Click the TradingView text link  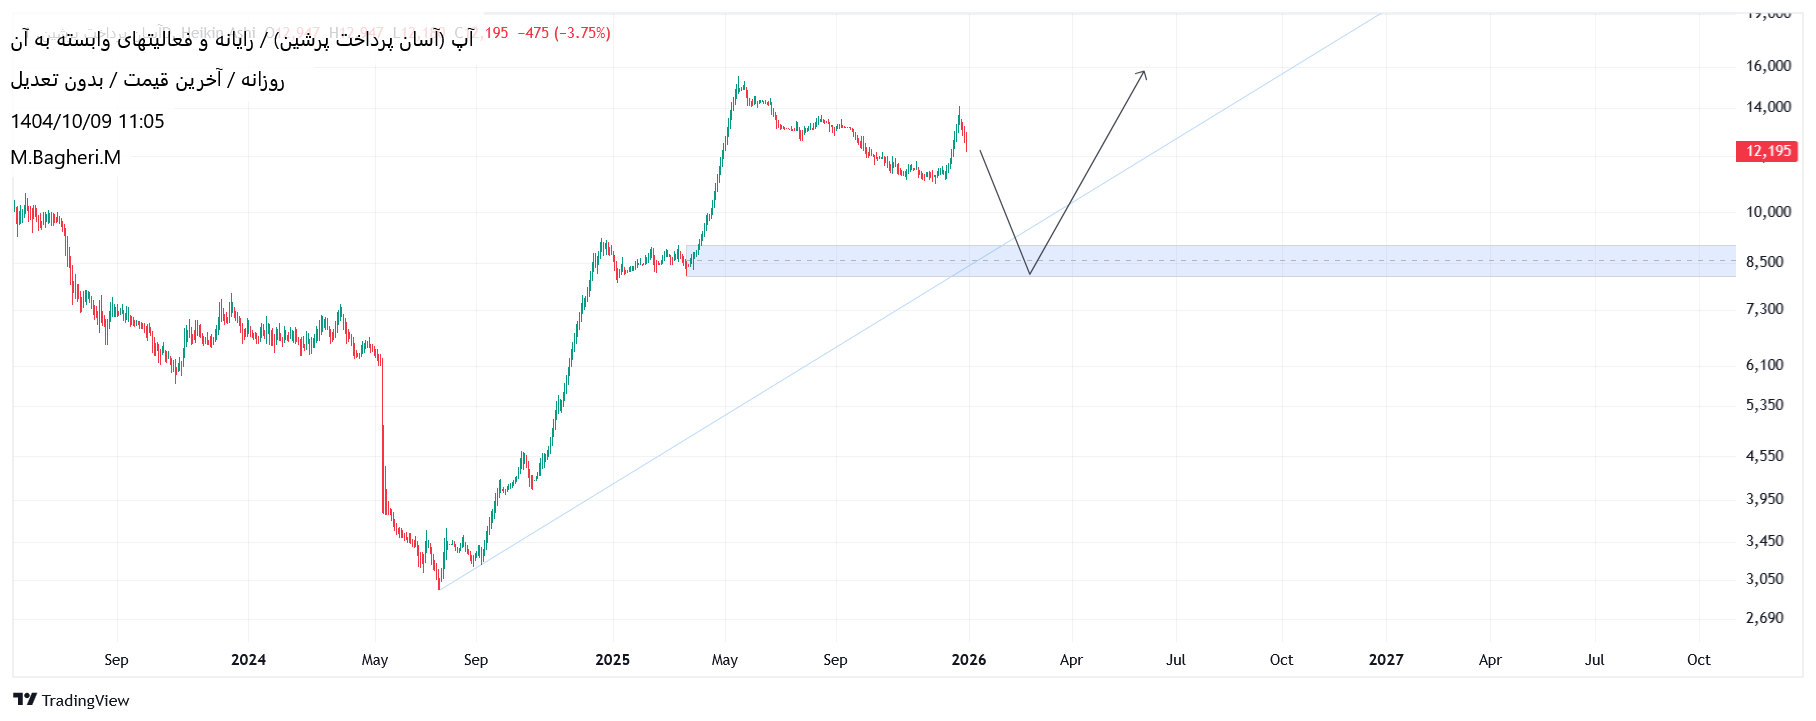coord(85,700)
